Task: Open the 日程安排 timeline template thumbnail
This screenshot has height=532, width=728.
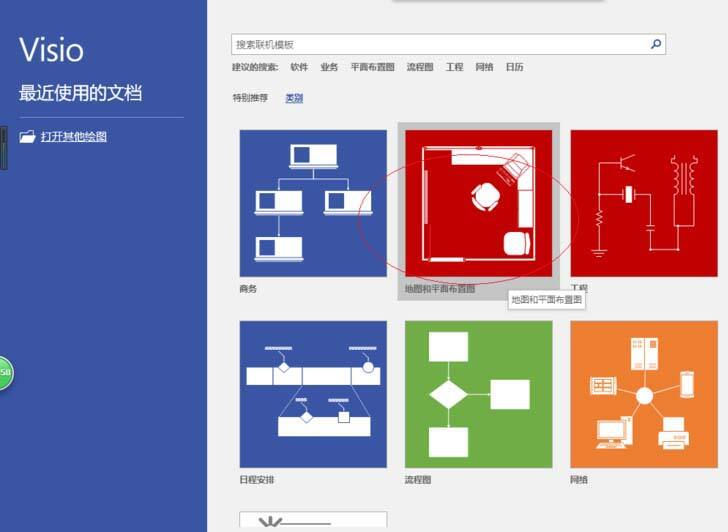Action: pyautogui.click(x=313, y=394)
